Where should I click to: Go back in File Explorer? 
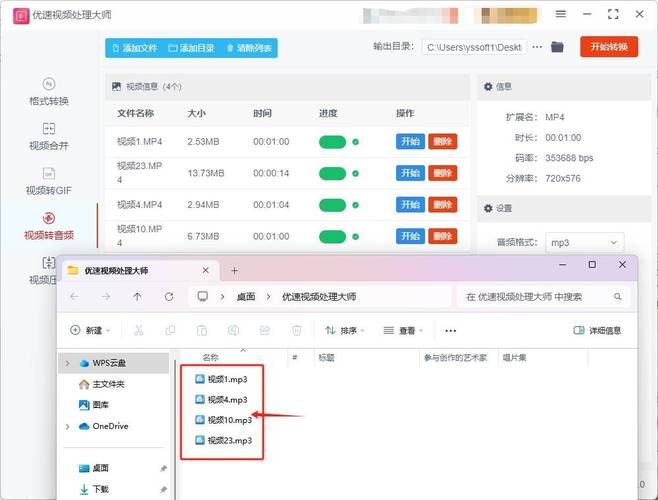(74, 296)
